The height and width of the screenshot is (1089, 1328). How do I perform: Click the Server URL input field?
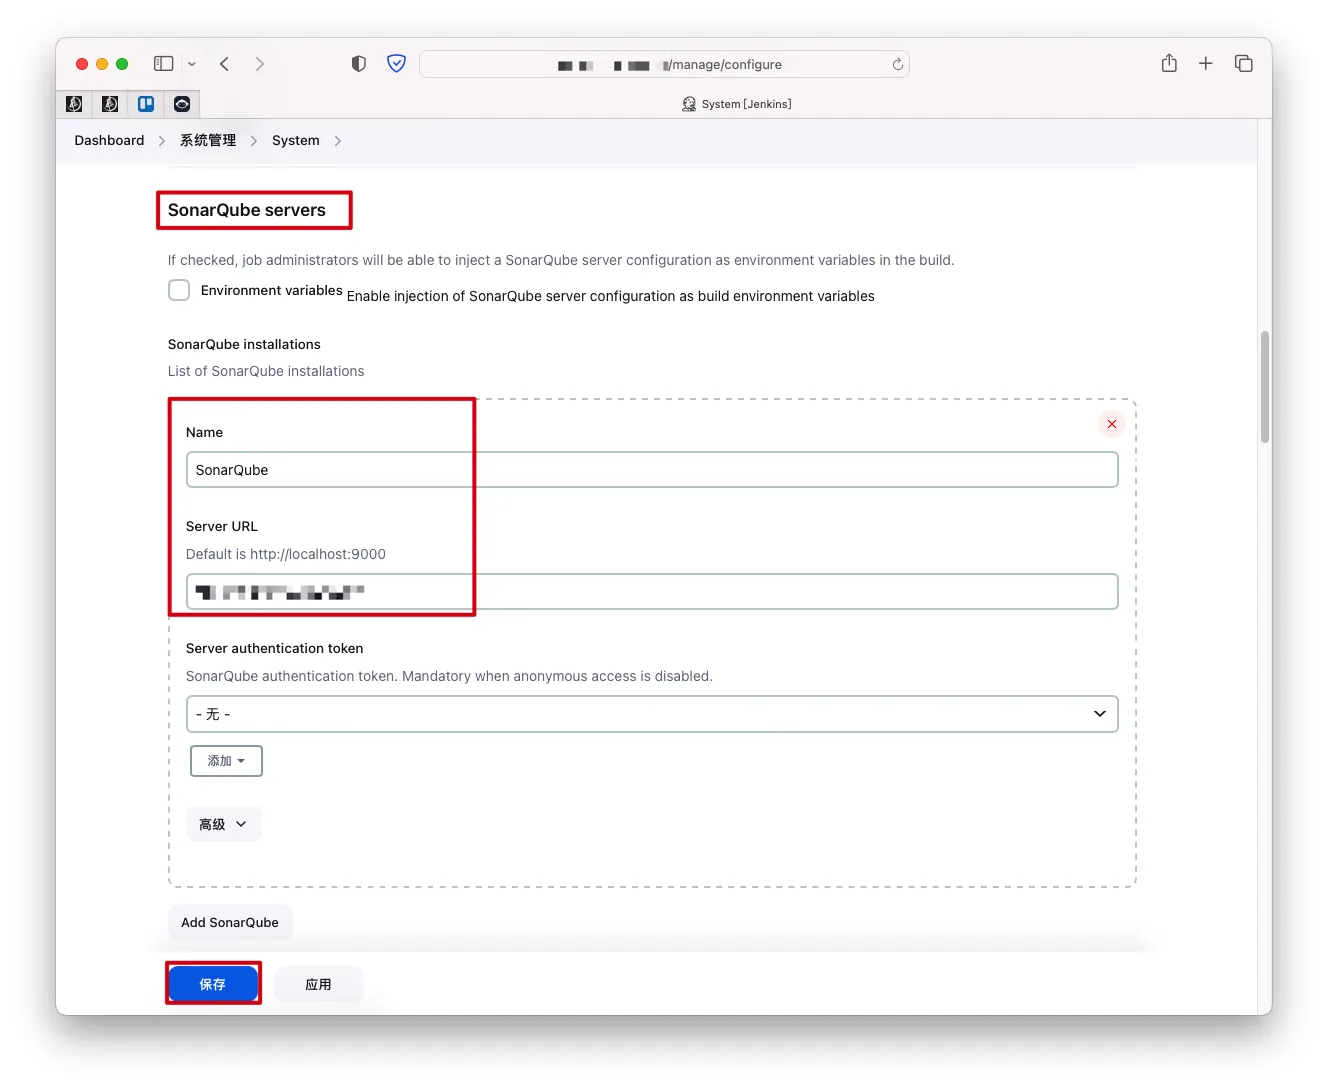652,592
